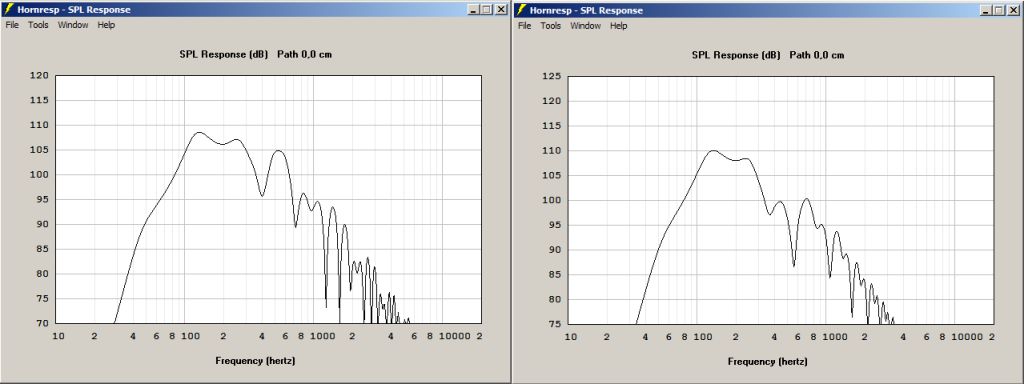Viewport: 1024px width, 384px height.
Task: Close the right SPL Response window
Action: [x=1014, y=10]
